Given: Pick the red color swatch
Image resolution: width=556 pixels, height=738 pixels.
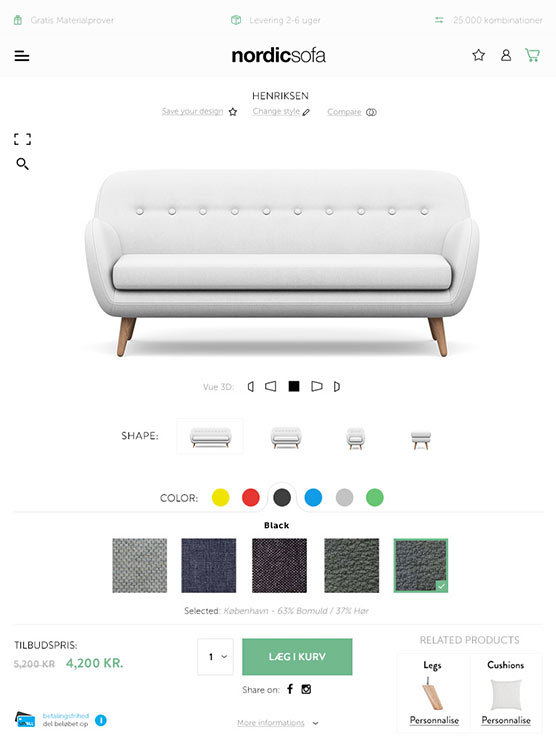Looking at the screenshot, I should click(250, 497).
